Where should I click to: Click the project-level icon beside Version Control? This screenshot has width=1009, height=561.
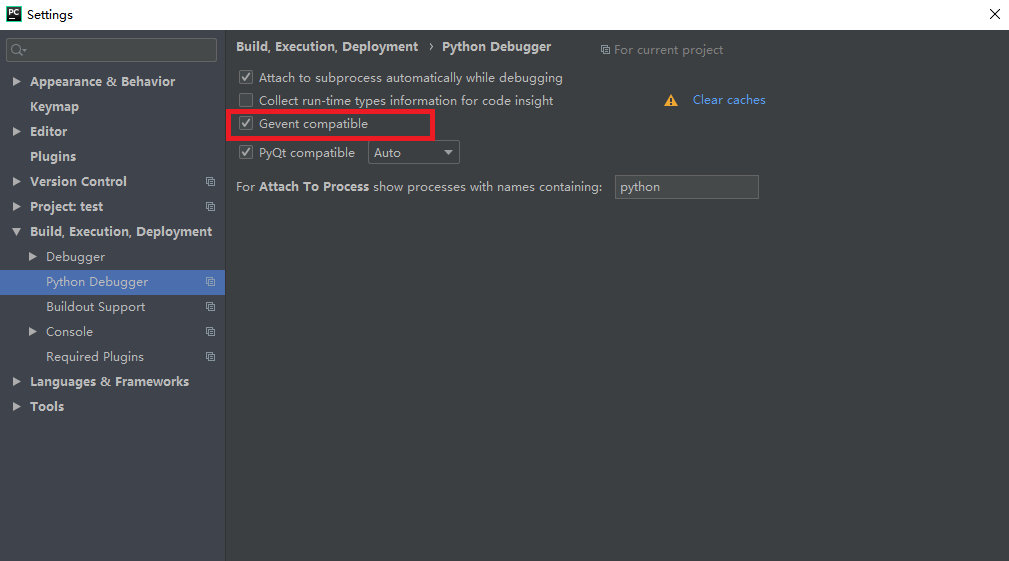[x=210, y=181]
